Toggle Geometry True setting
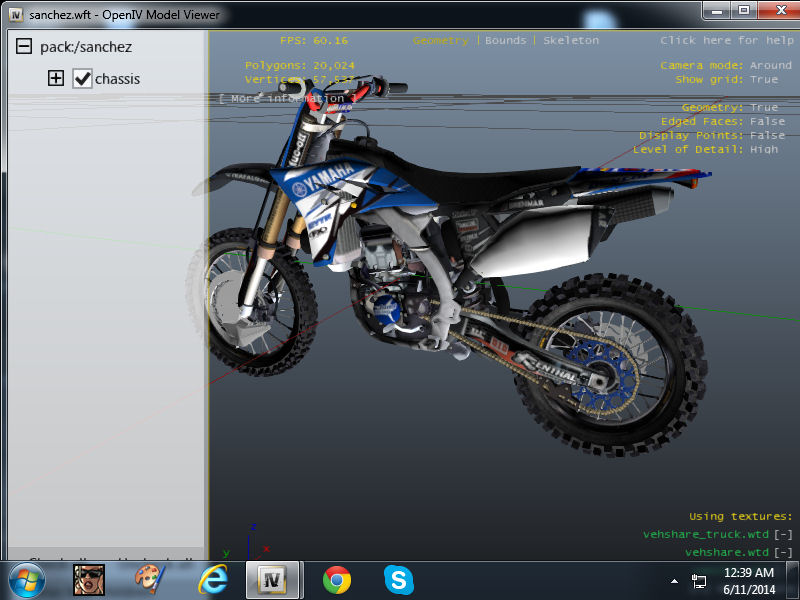 pyautogui.click(x=764, y=108)
